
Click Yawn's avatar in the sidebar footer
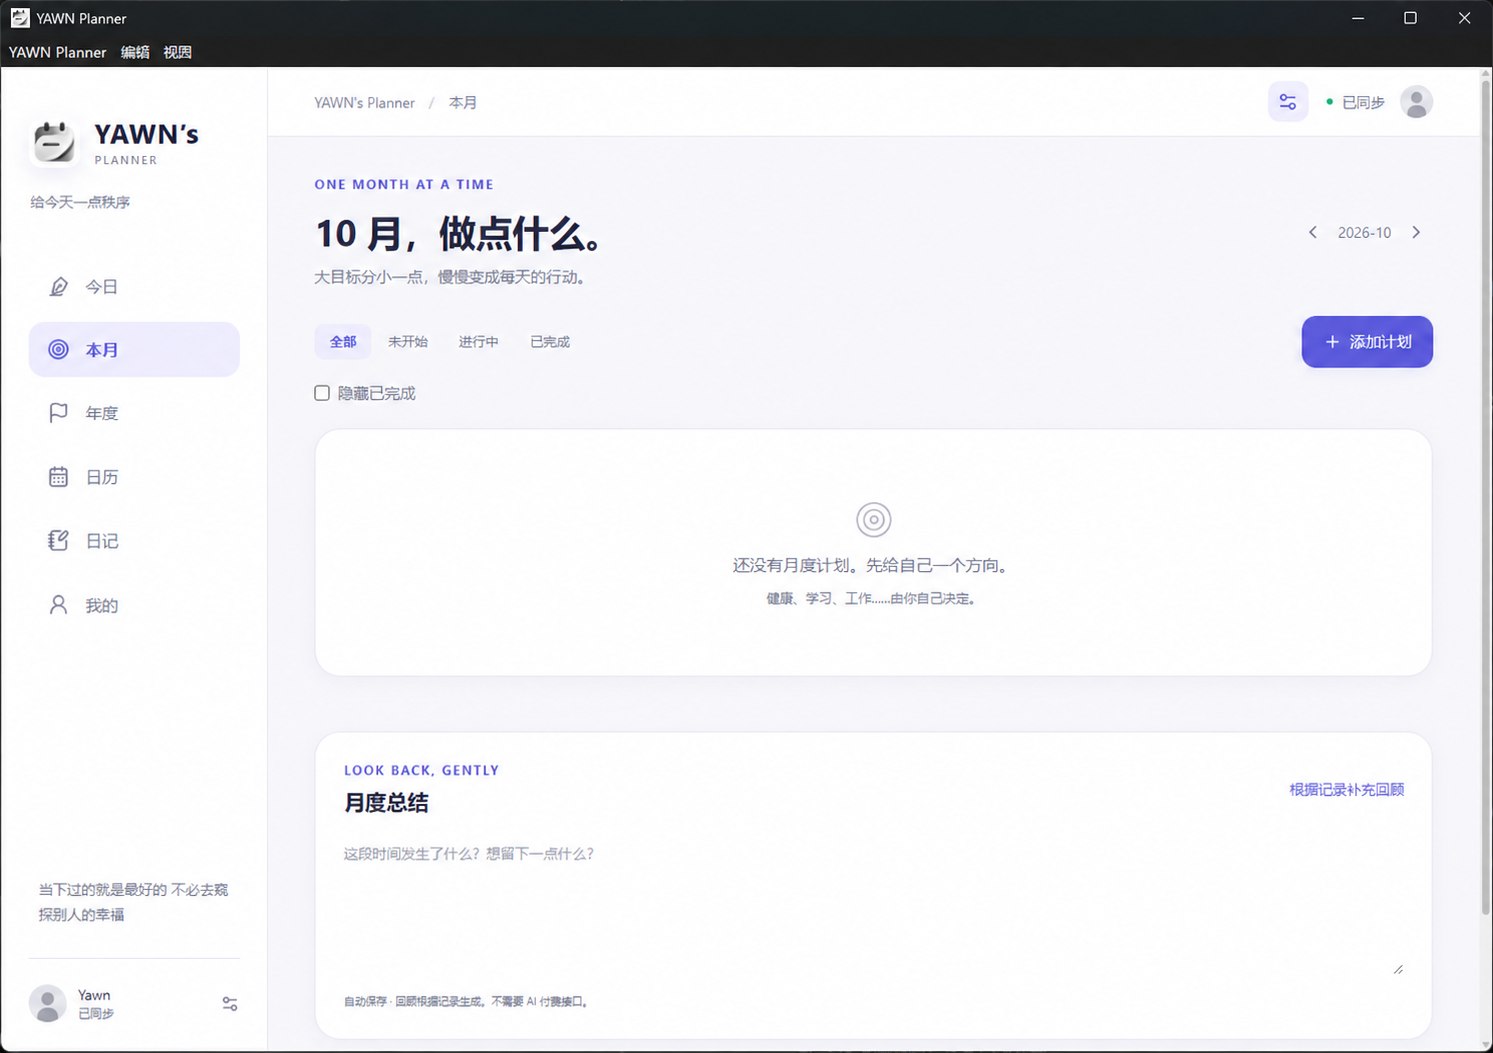pos(47,1003)
